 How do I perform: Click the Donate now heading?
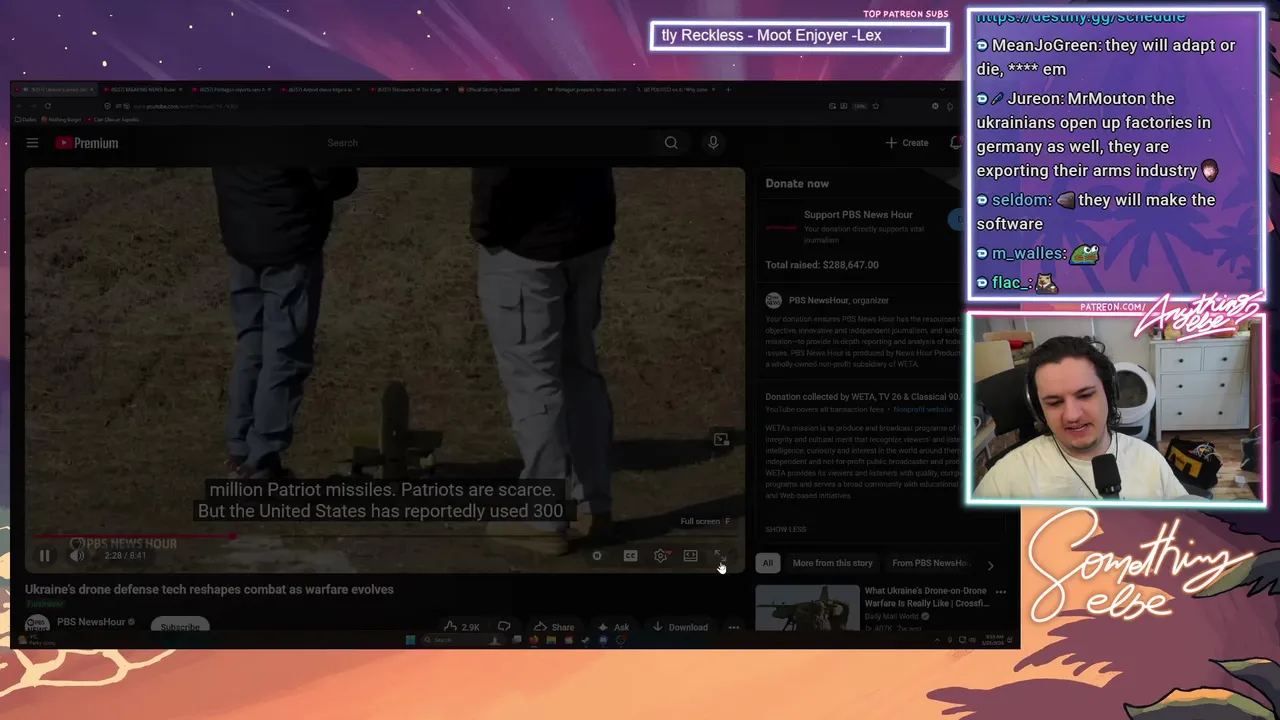click(x=797, y=184)
